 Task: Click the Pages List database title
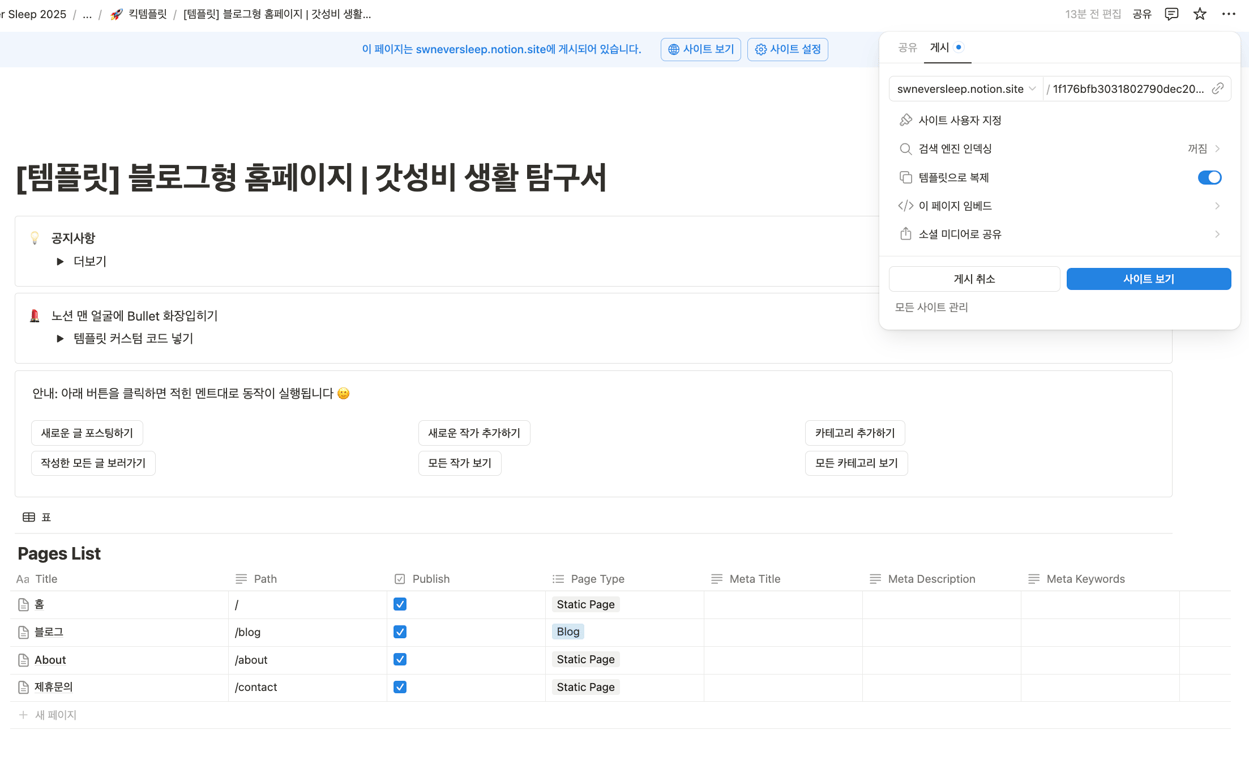[x=59, y=554]
